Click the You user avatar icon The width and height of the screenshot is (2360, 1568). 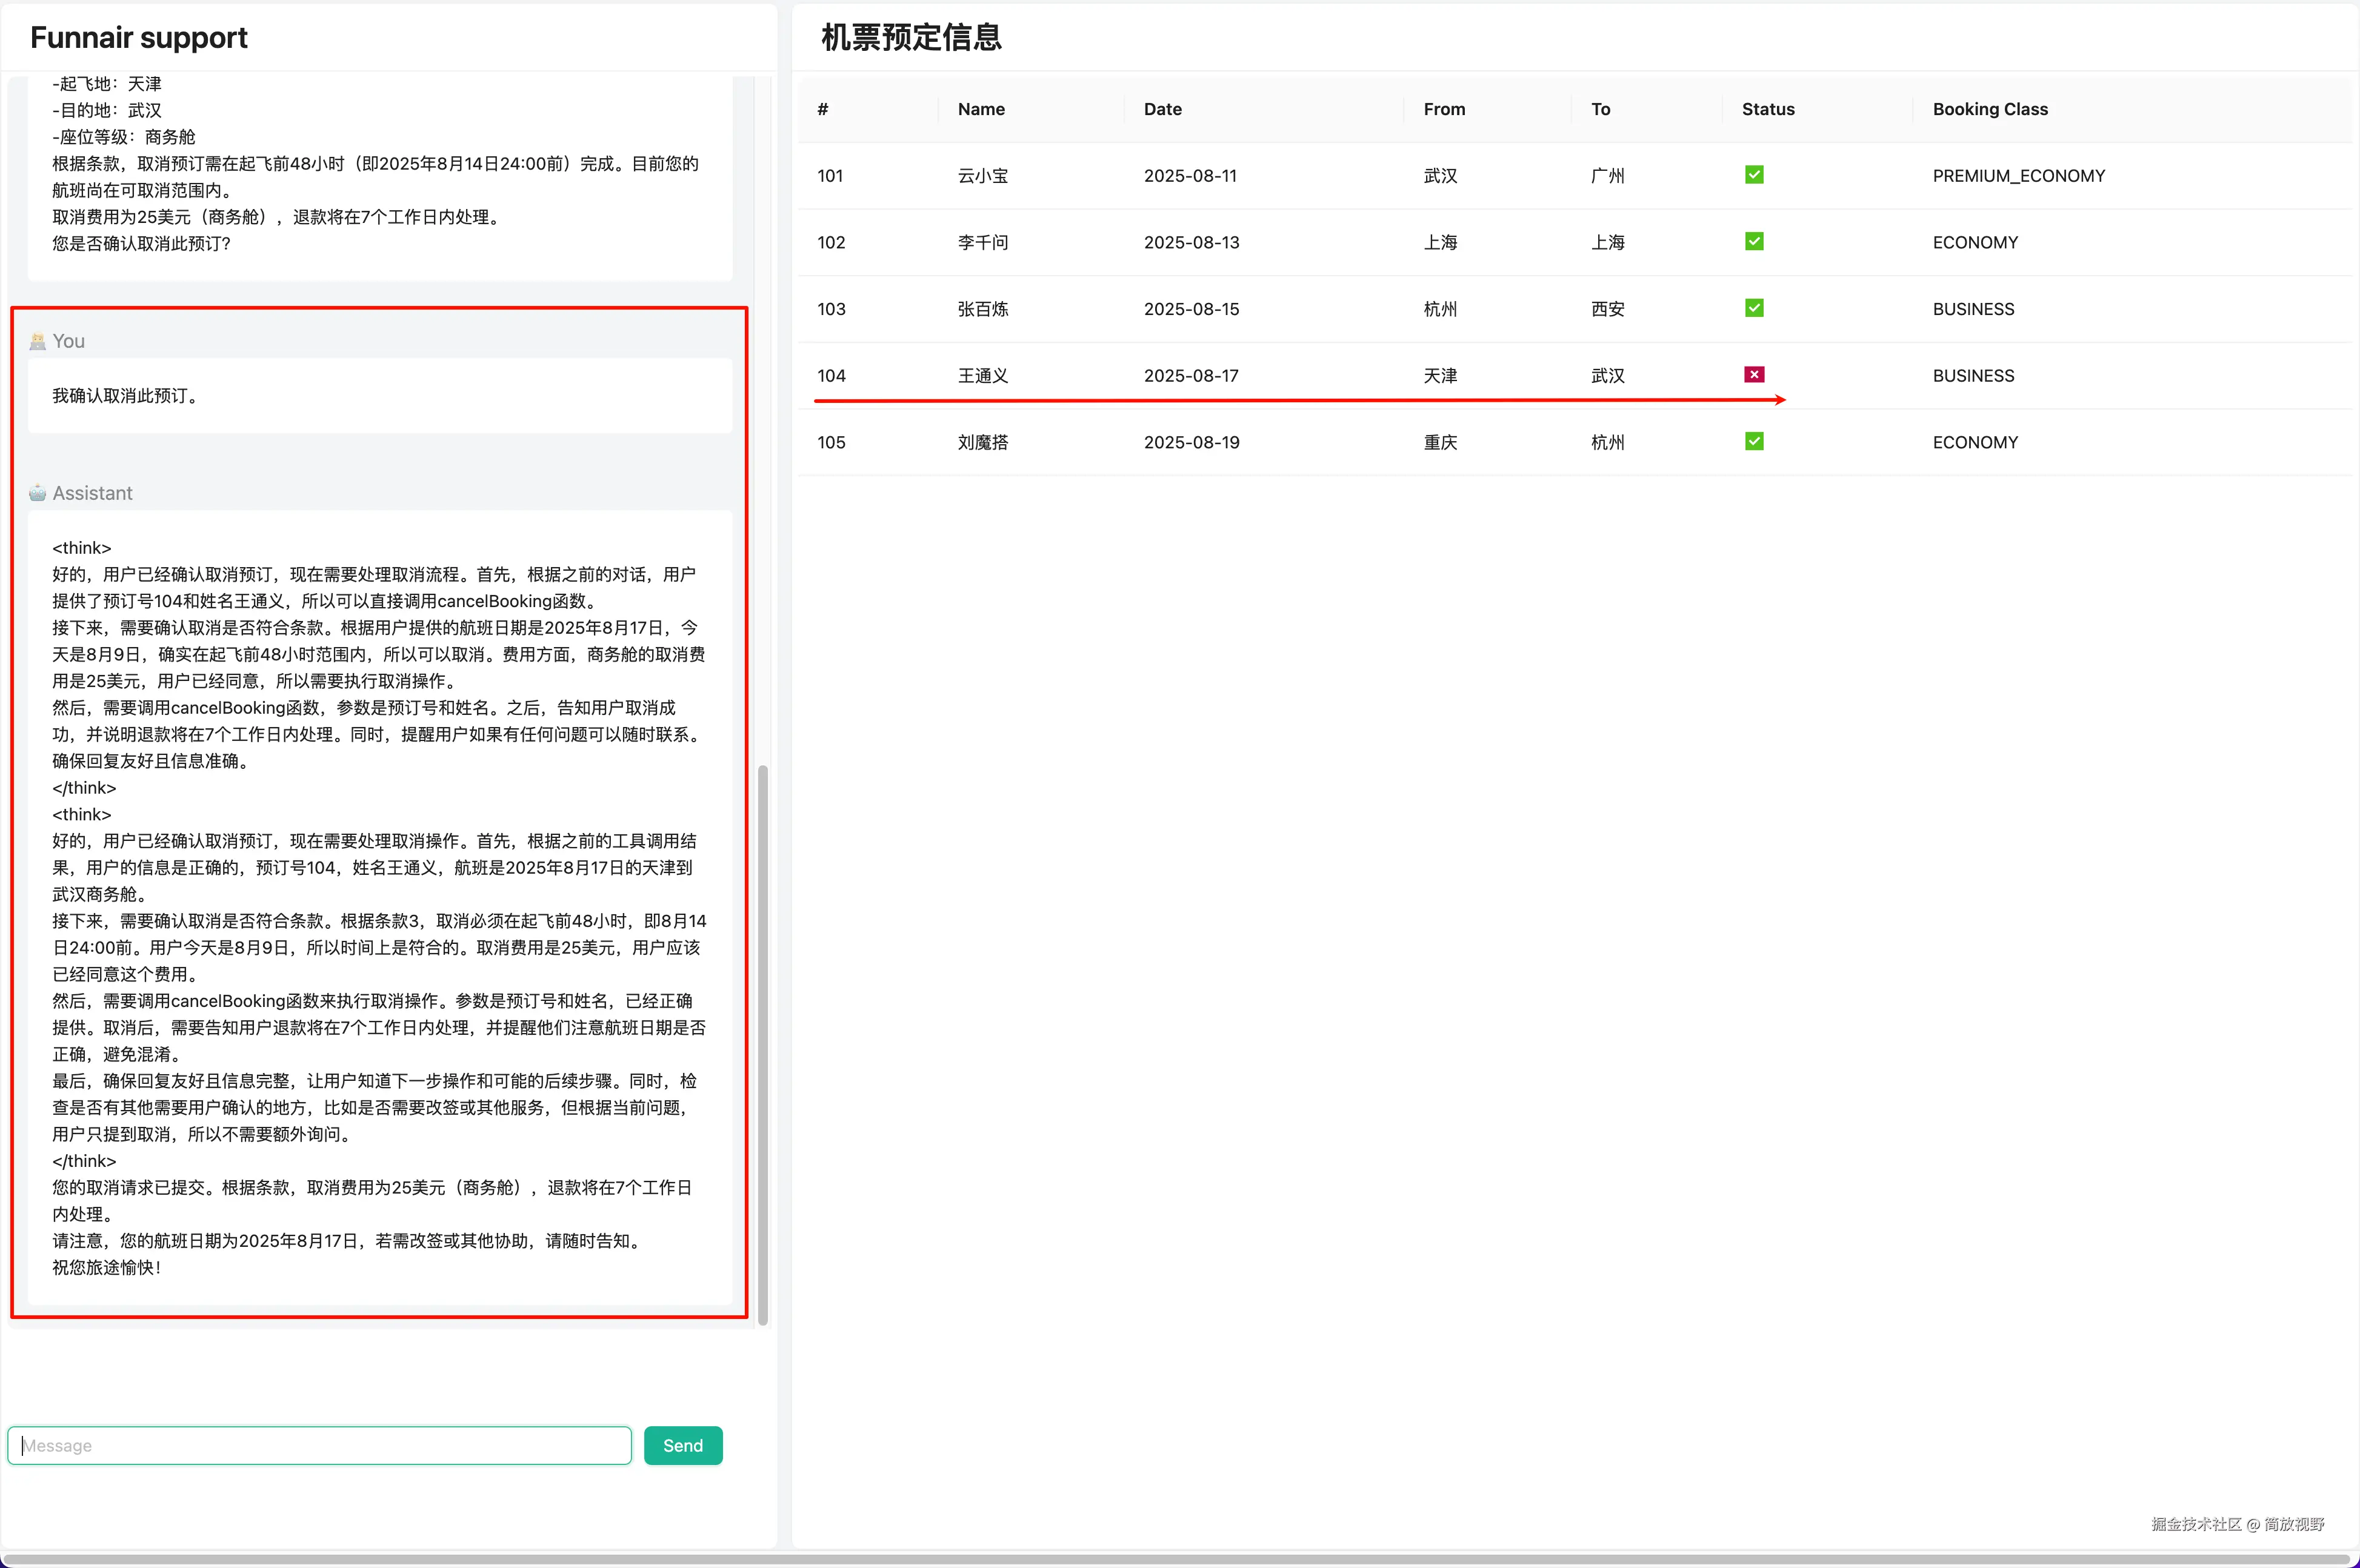(38, 341)
